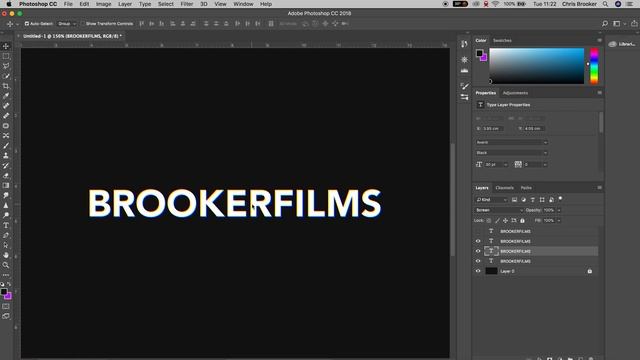Viewport: 640px width, 360px height.
Task: Click the smart object filter icon
Action: coord(551,200)
